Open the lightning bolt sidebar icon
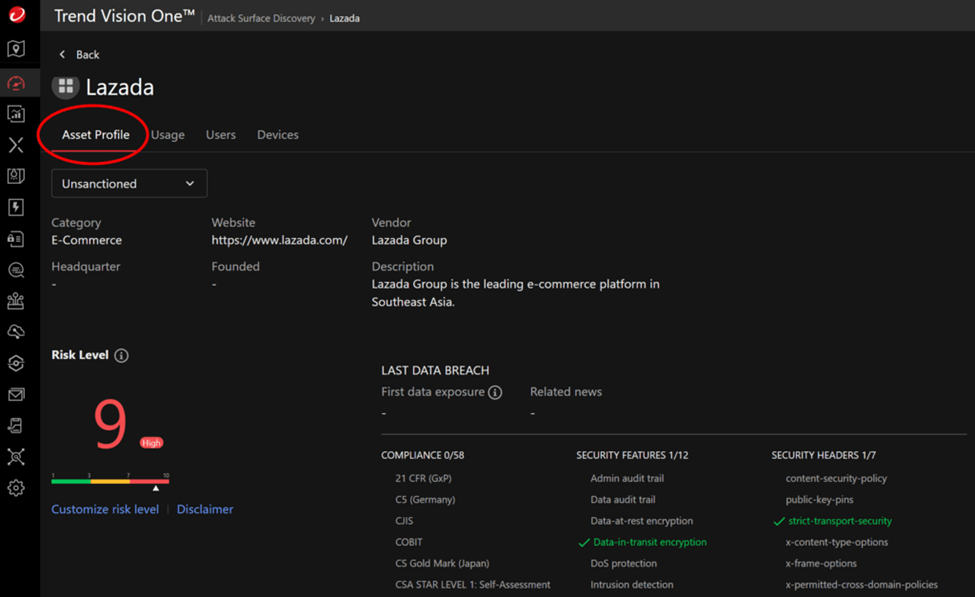This screenshot has width=975, height=597. [16, 207]
